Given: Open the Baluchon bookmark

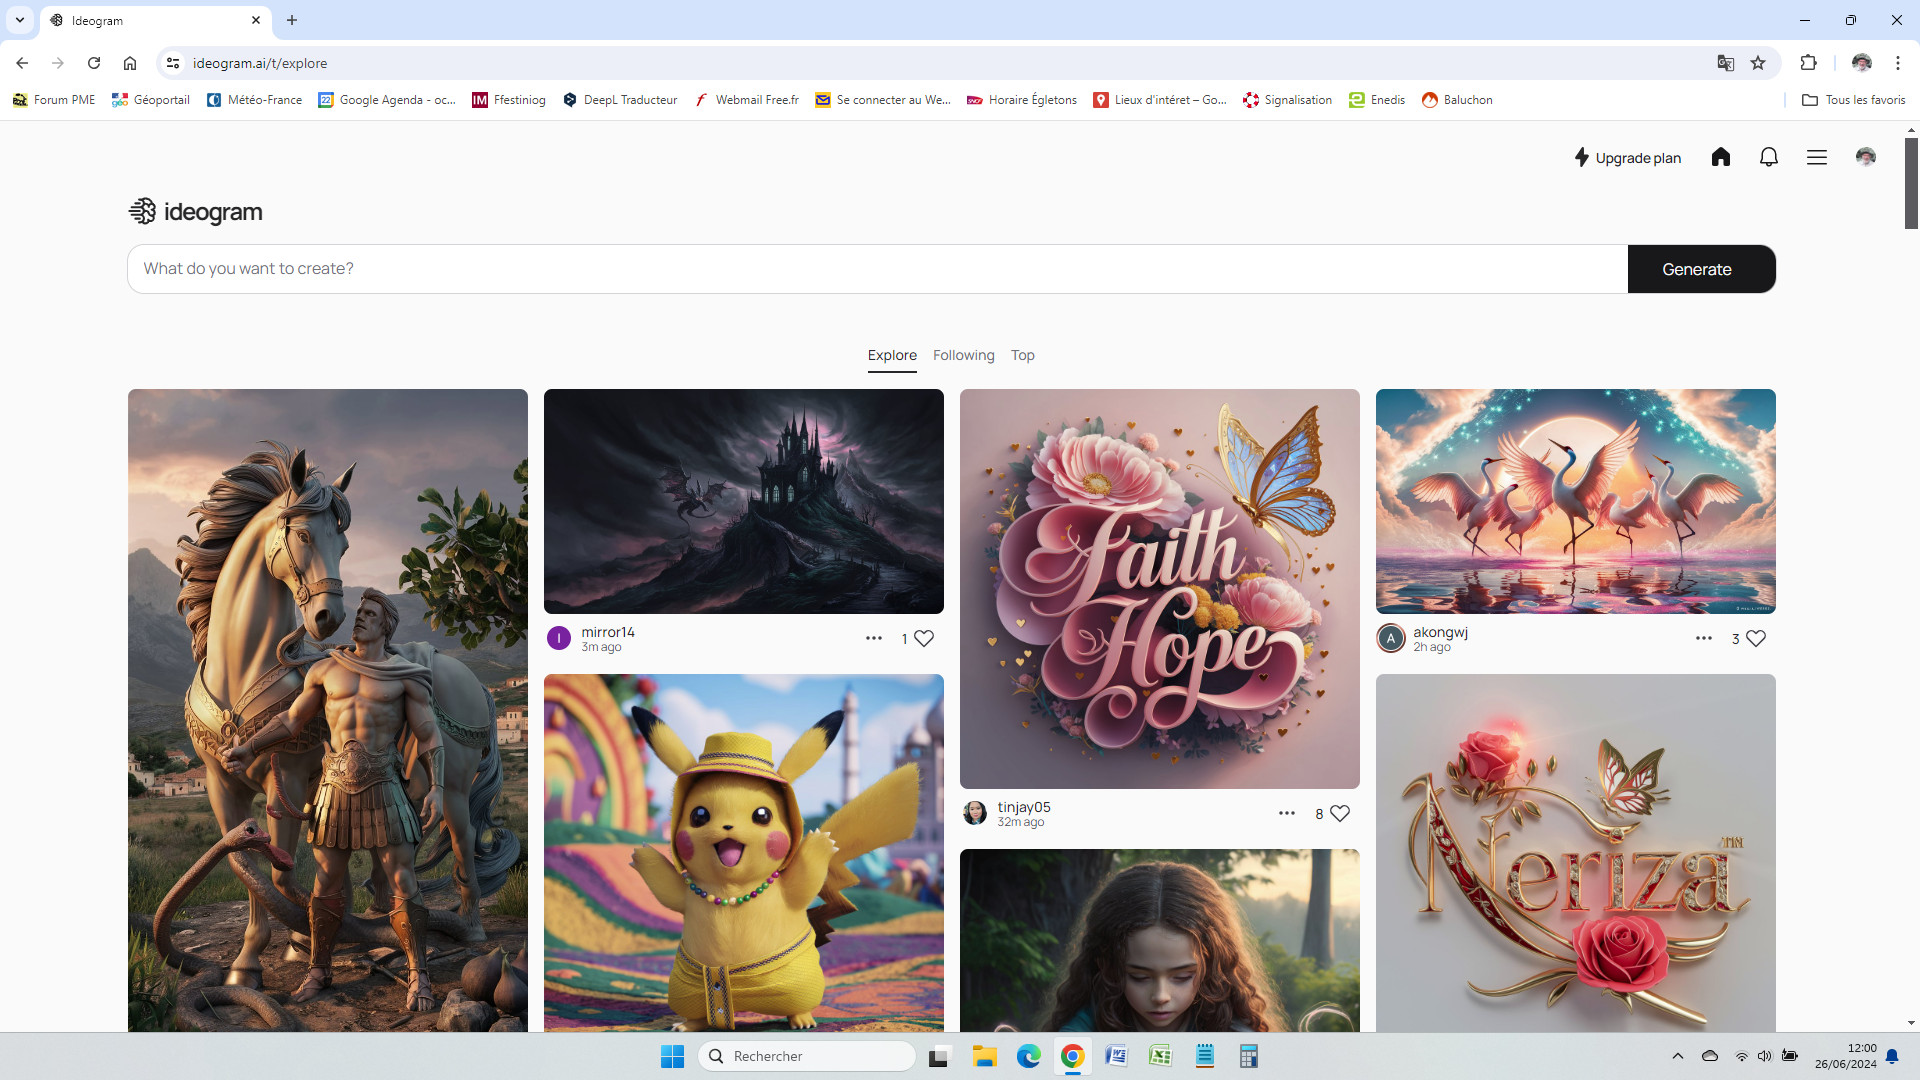Looking at the screenshot, I should (x=1457, y=100).
